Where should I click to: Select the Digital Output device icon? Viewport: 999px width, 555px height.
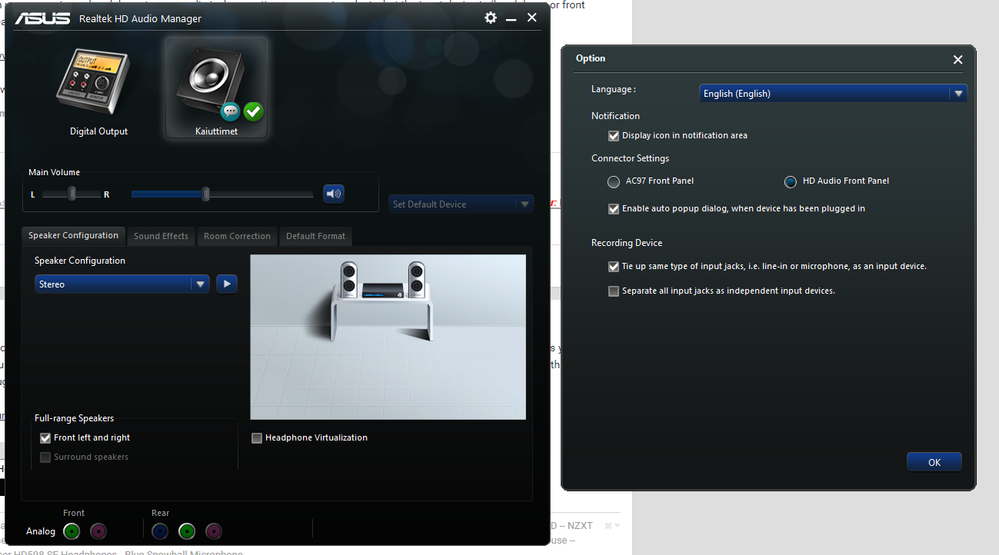click(x=94, y=83)
